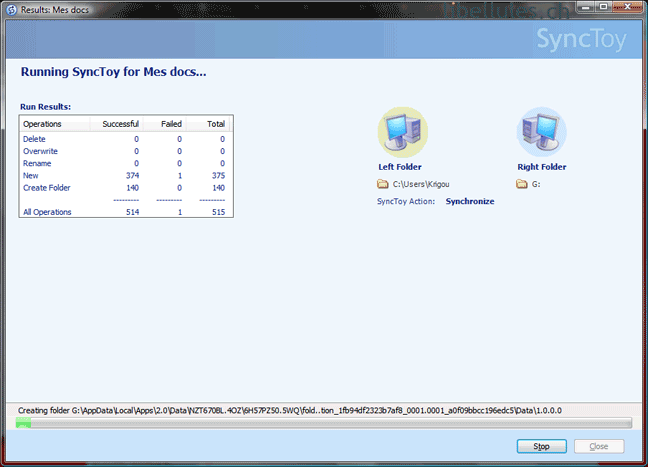Maximize the Results window
648x467 pixels.
click(603, 7)
